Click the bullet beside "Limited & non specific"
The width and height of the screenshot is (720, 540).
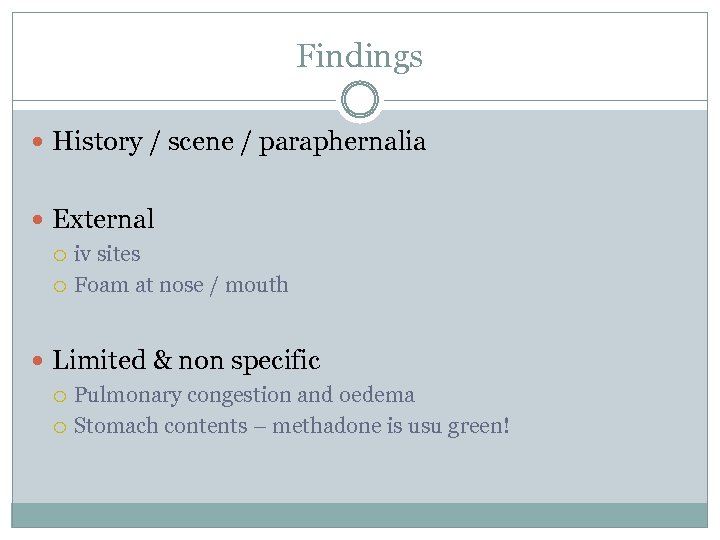point(38,360)
